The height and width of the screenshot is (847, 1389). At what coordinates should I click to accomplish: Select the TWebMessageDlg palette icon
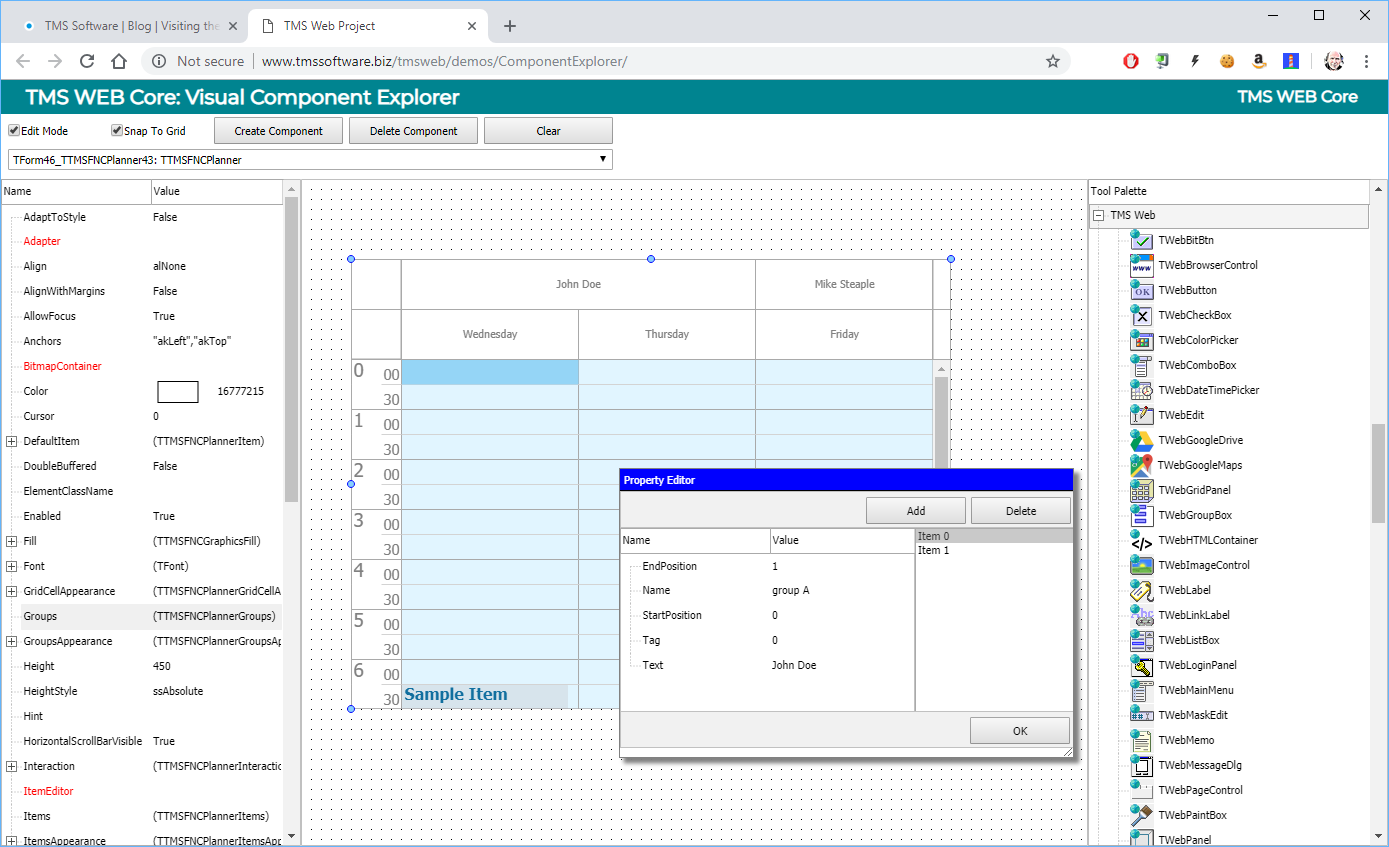1141,765
